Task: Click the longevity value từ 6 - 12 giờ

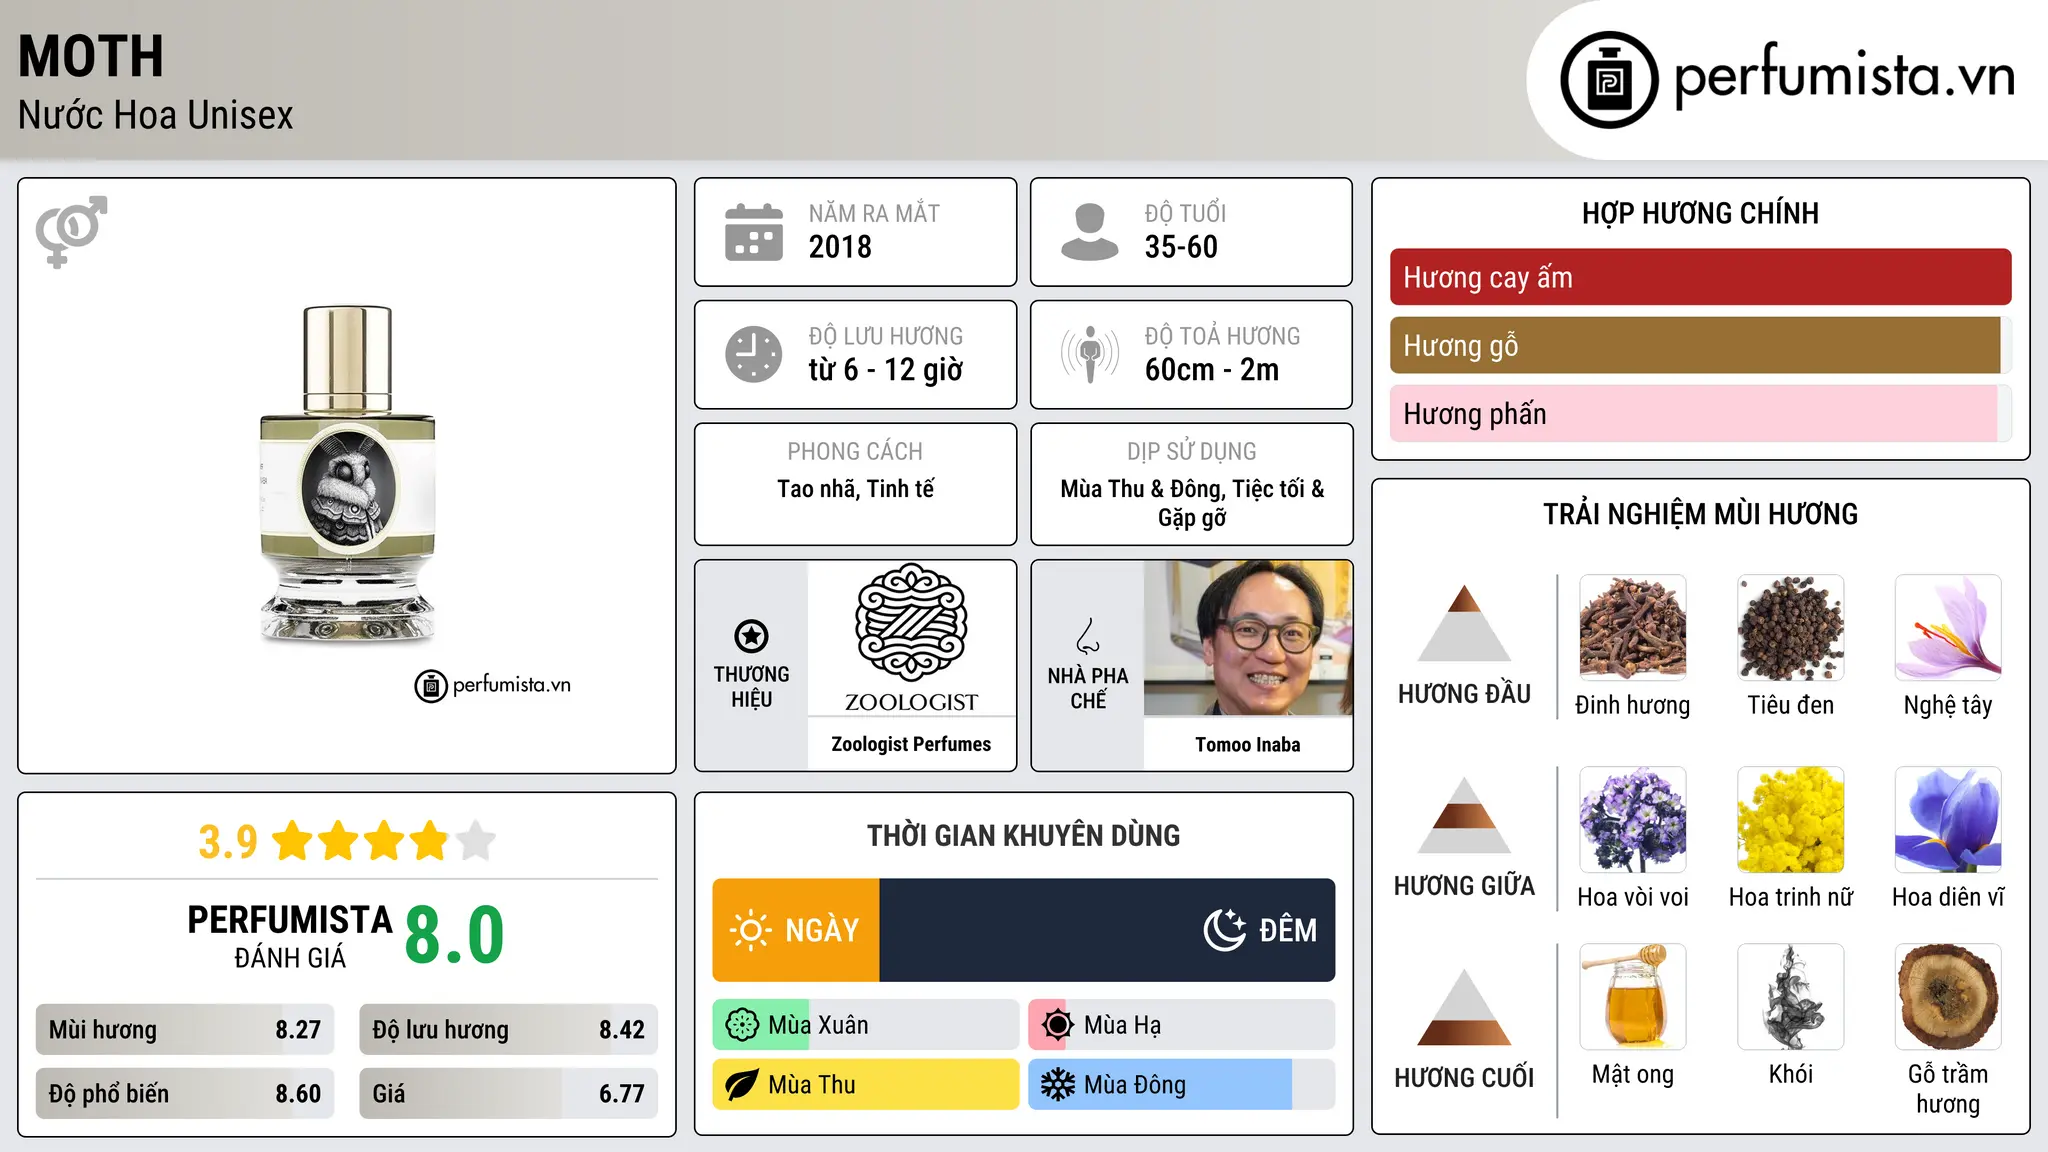Action: tap(886, 370)
